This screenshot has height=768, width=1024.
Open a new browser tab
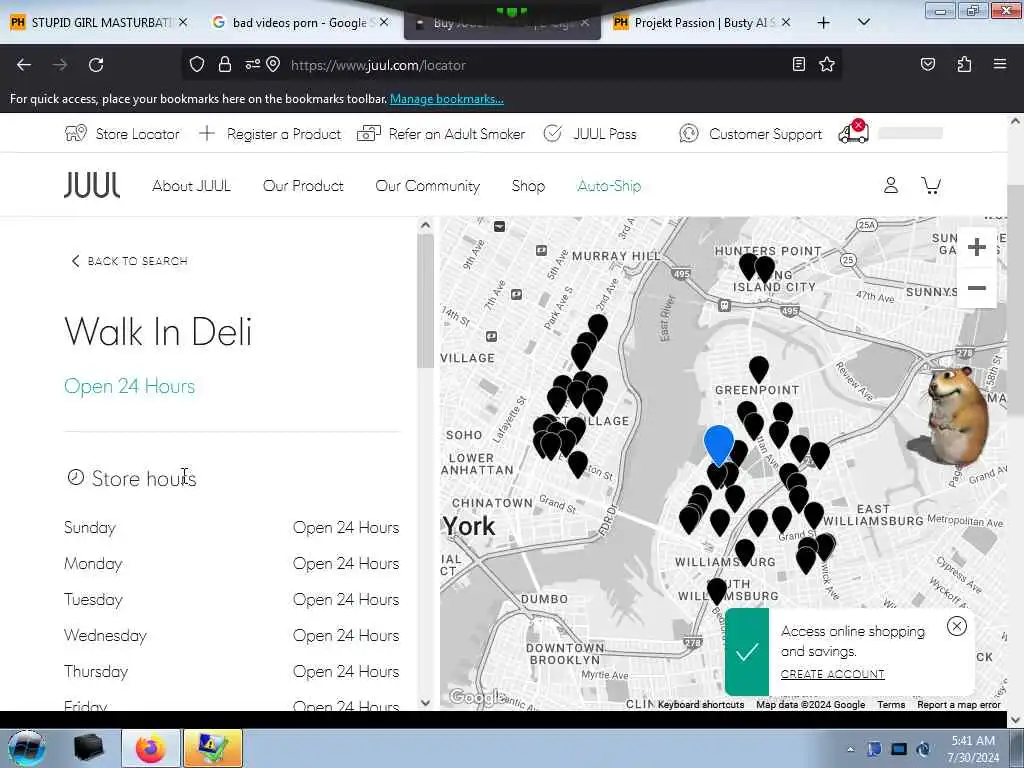point(824,23)
